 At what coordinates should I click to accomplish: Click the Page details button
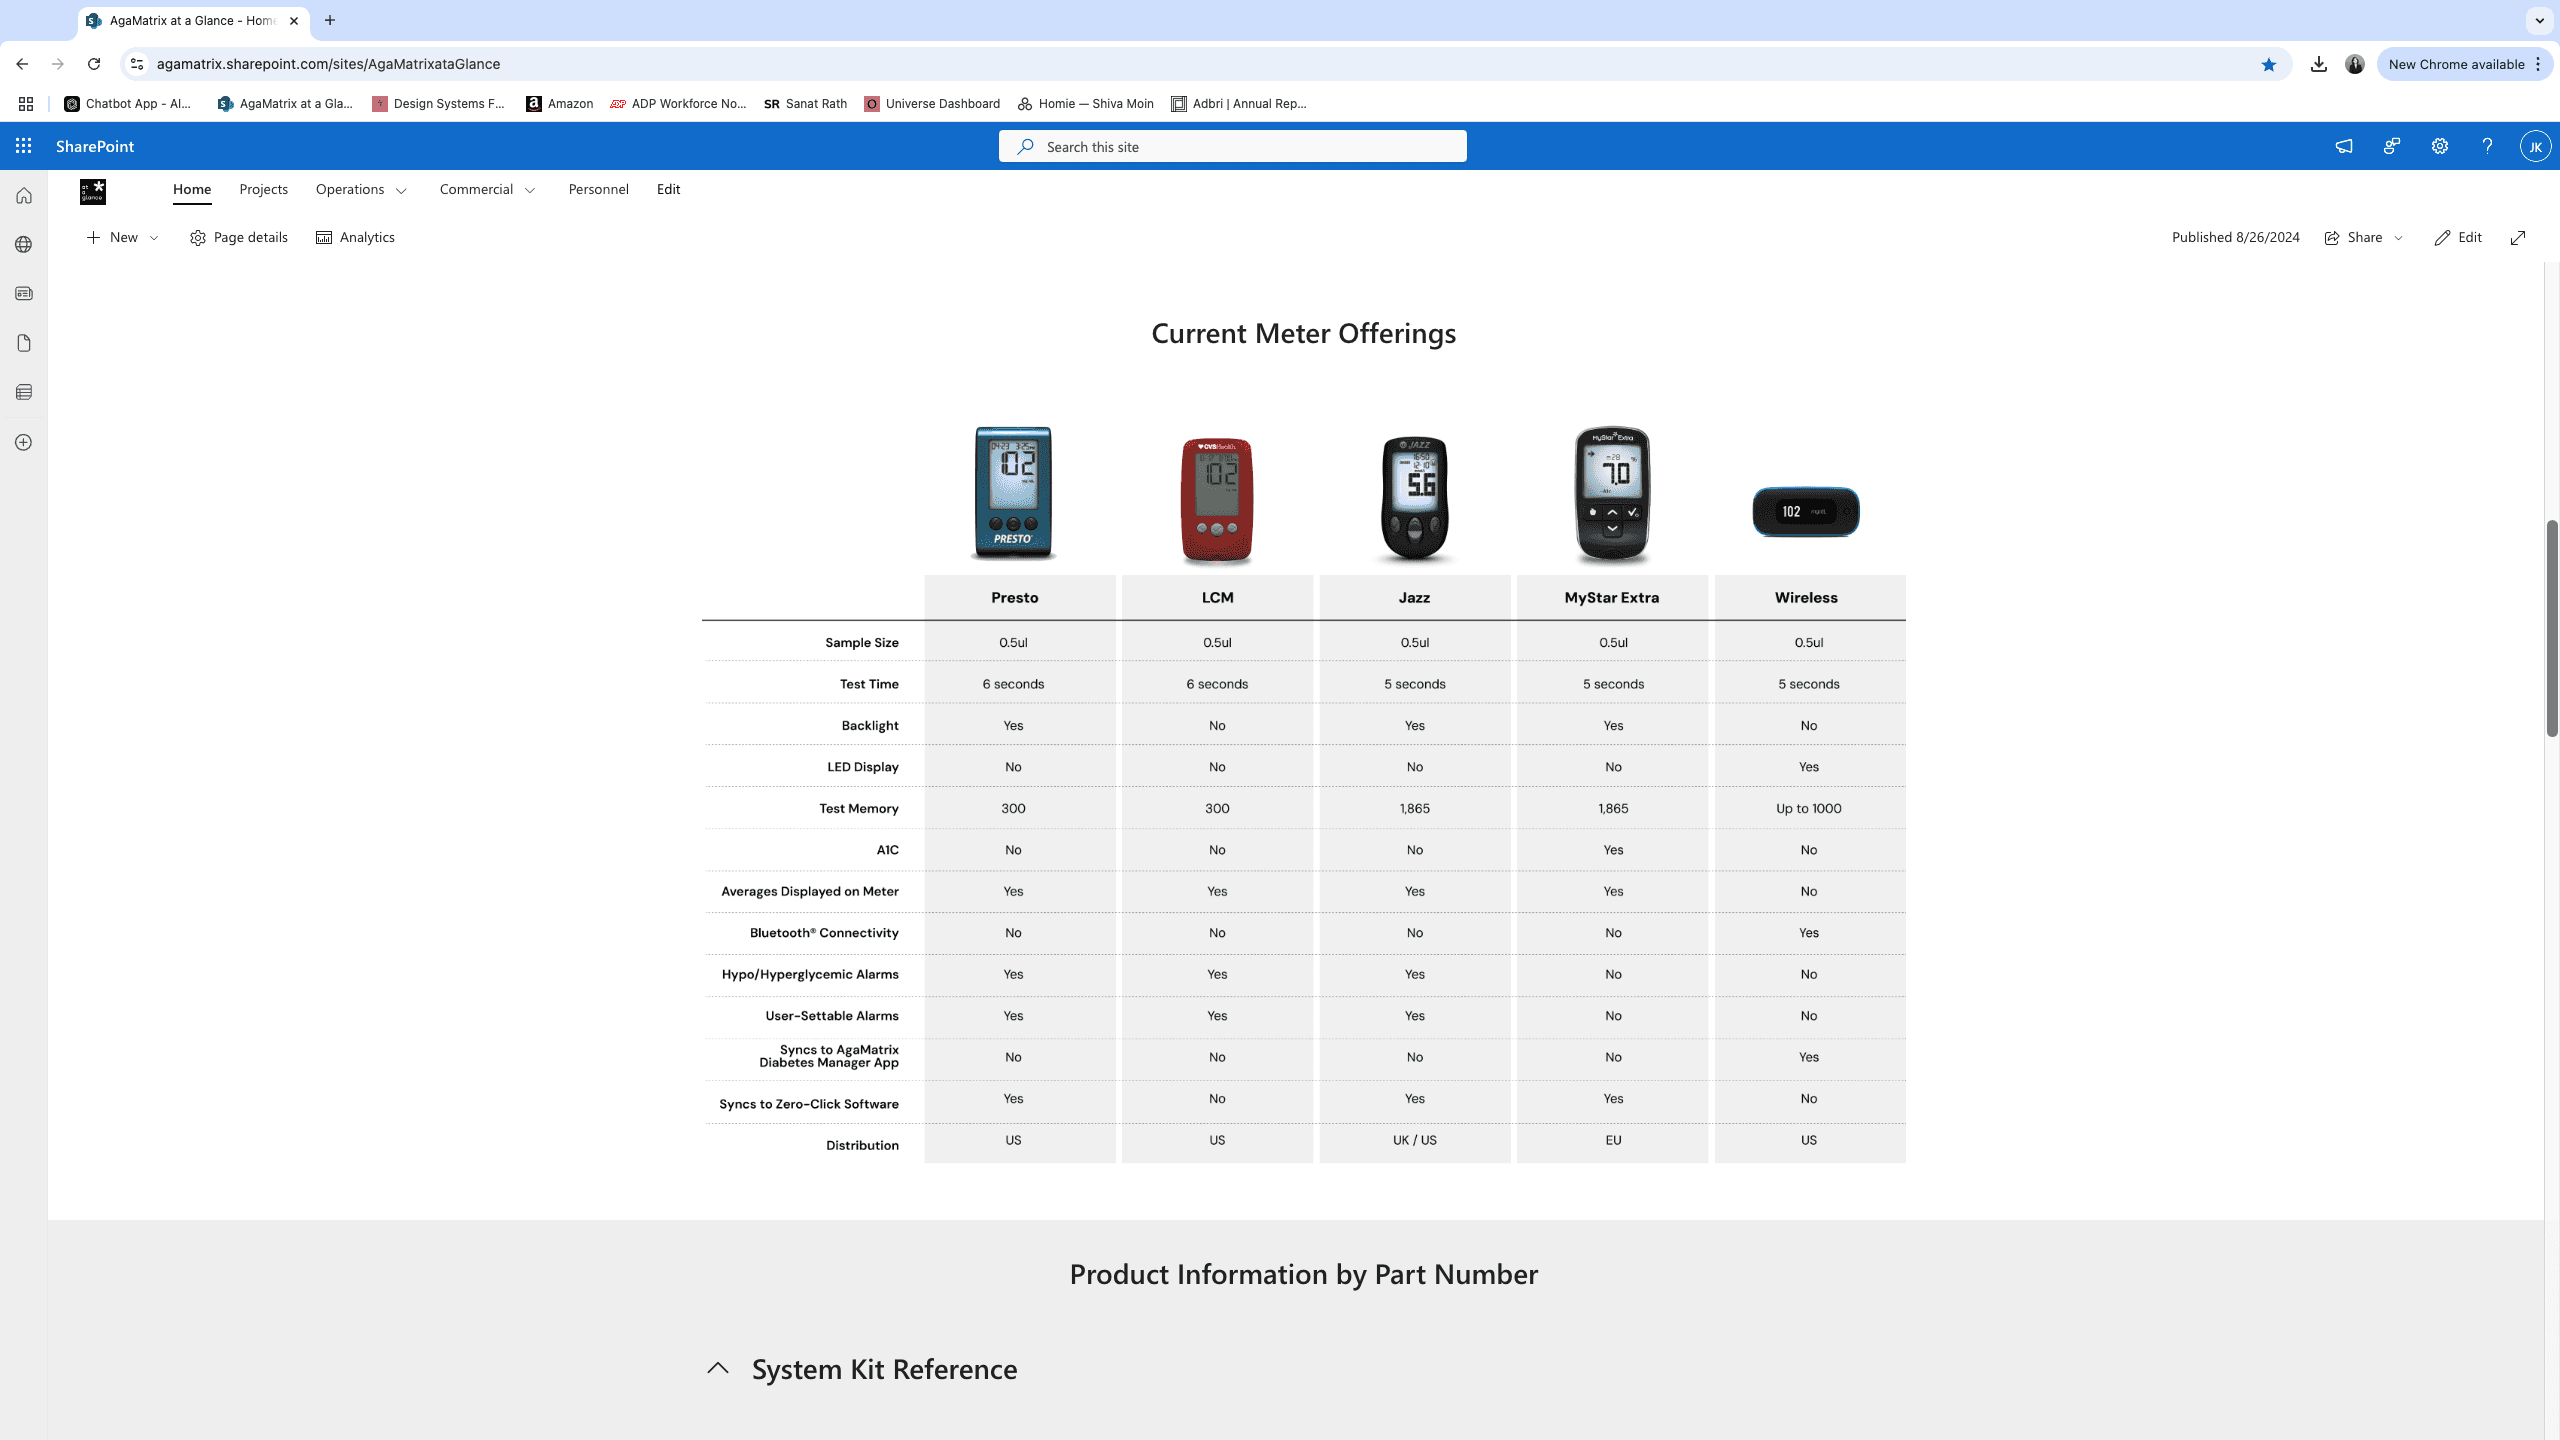(x=238, y=237)
